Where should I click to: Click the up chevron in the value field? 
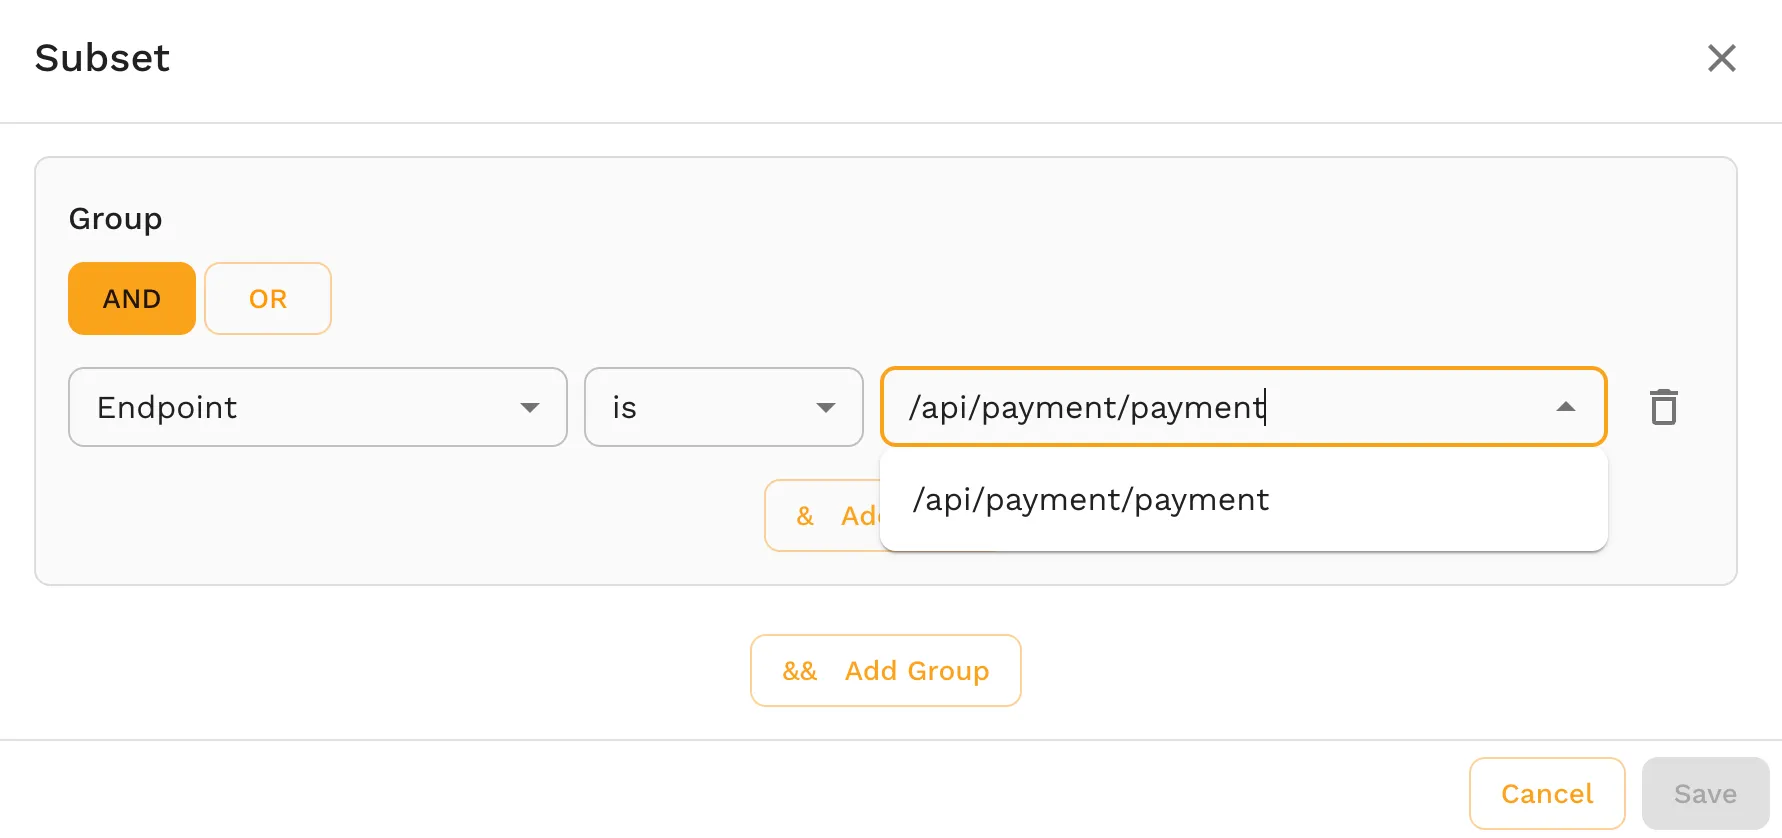tap(1566, 407)
